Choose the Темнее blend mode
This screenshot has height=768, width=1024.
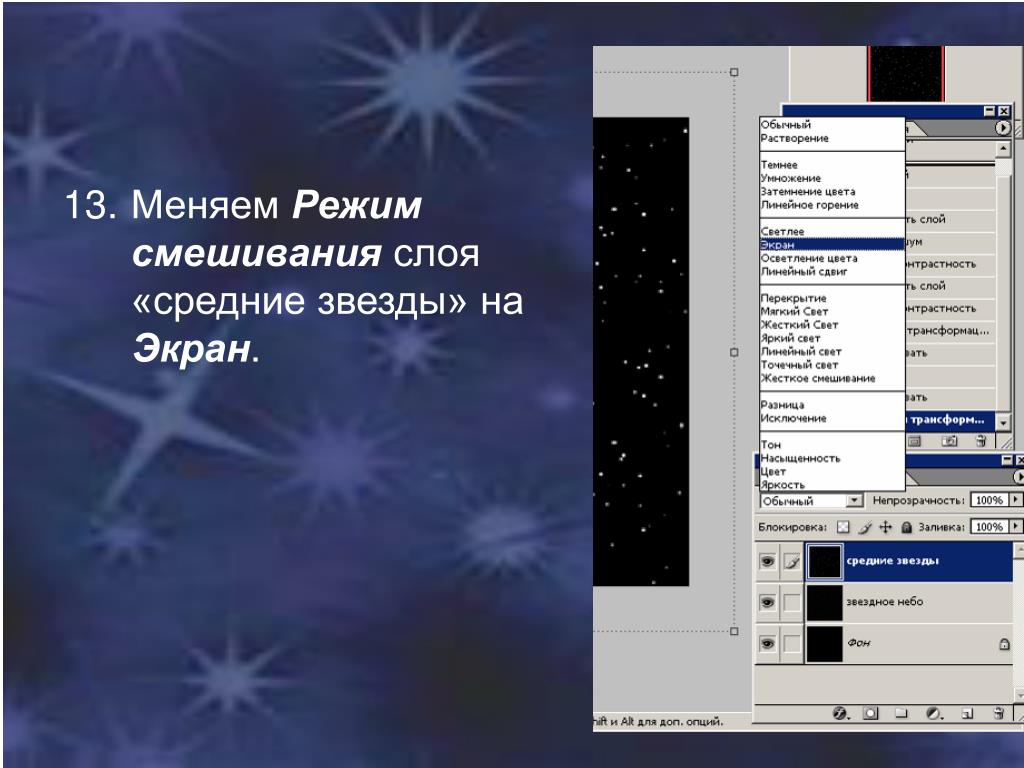[x=831, y=165]
